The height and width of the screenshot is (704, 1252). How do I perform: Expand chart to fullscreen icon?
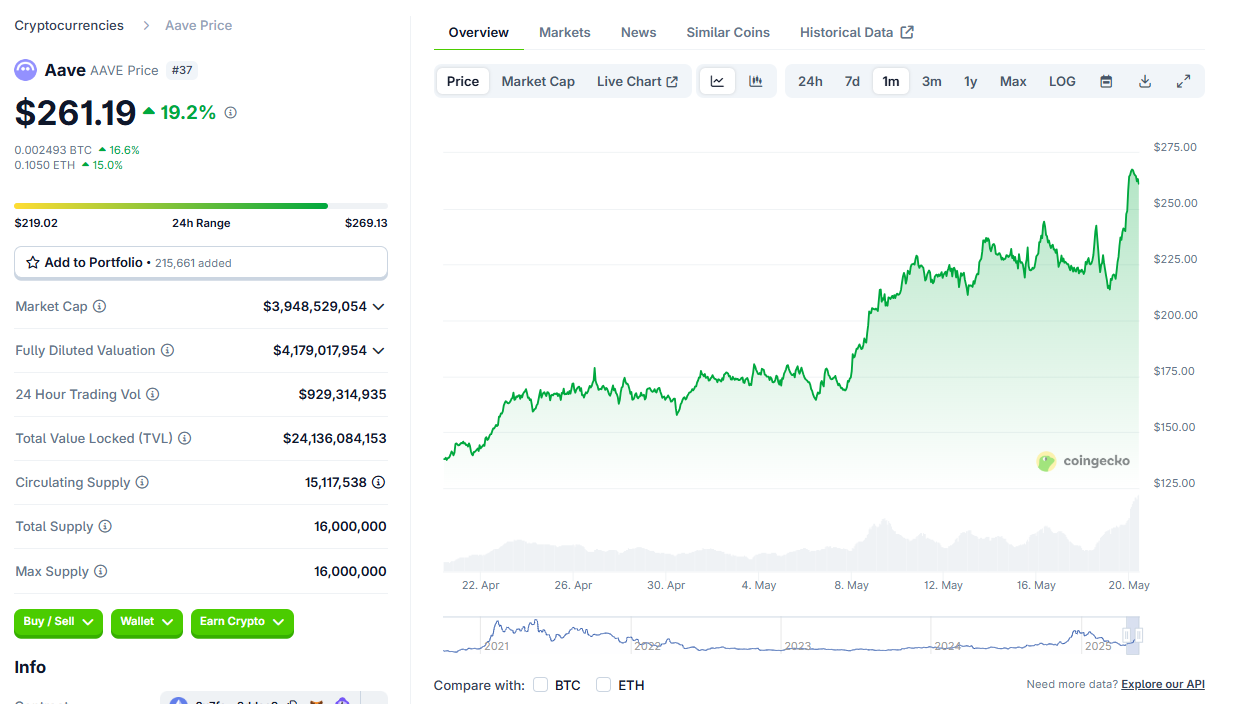coord(1183,81)
